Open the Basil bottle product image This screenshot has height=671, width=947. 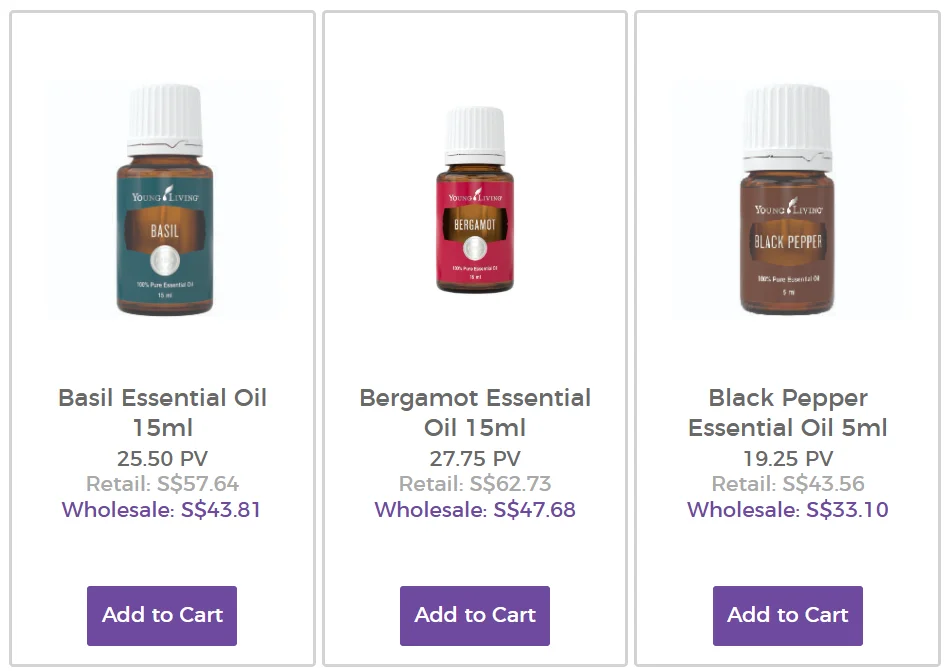click(164, 200)
